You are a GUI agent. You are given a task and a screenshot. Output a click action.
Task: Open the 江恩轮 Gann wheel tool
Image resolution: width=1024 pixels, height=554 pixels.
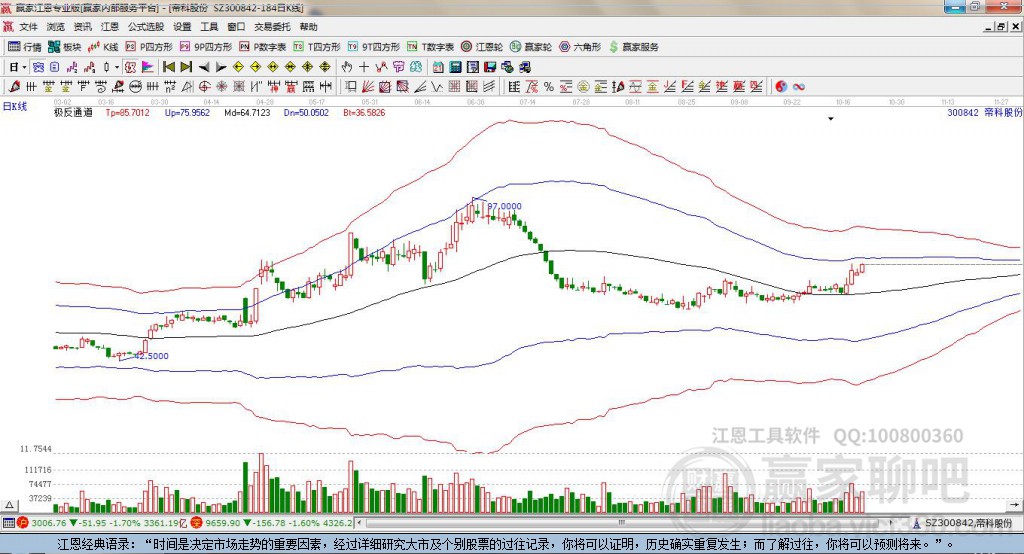coord(481,47)
